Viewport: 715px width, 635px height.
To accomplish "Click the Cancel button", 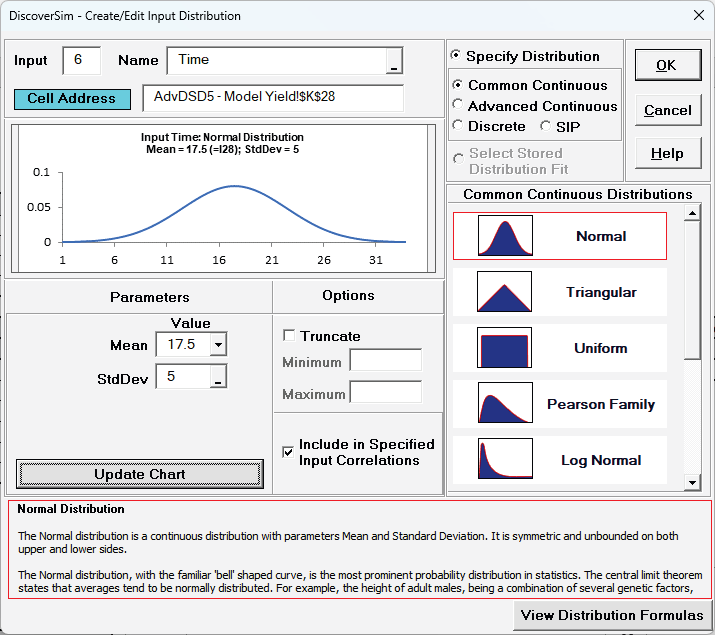I will tap(666, 110).
